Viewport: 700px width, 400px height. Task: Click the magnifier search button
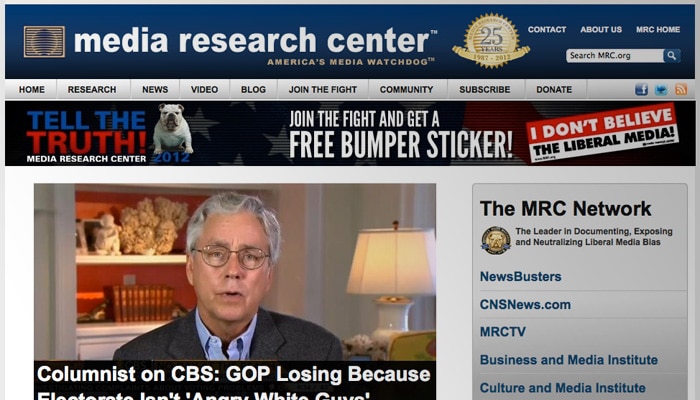(x=671, y=55)
